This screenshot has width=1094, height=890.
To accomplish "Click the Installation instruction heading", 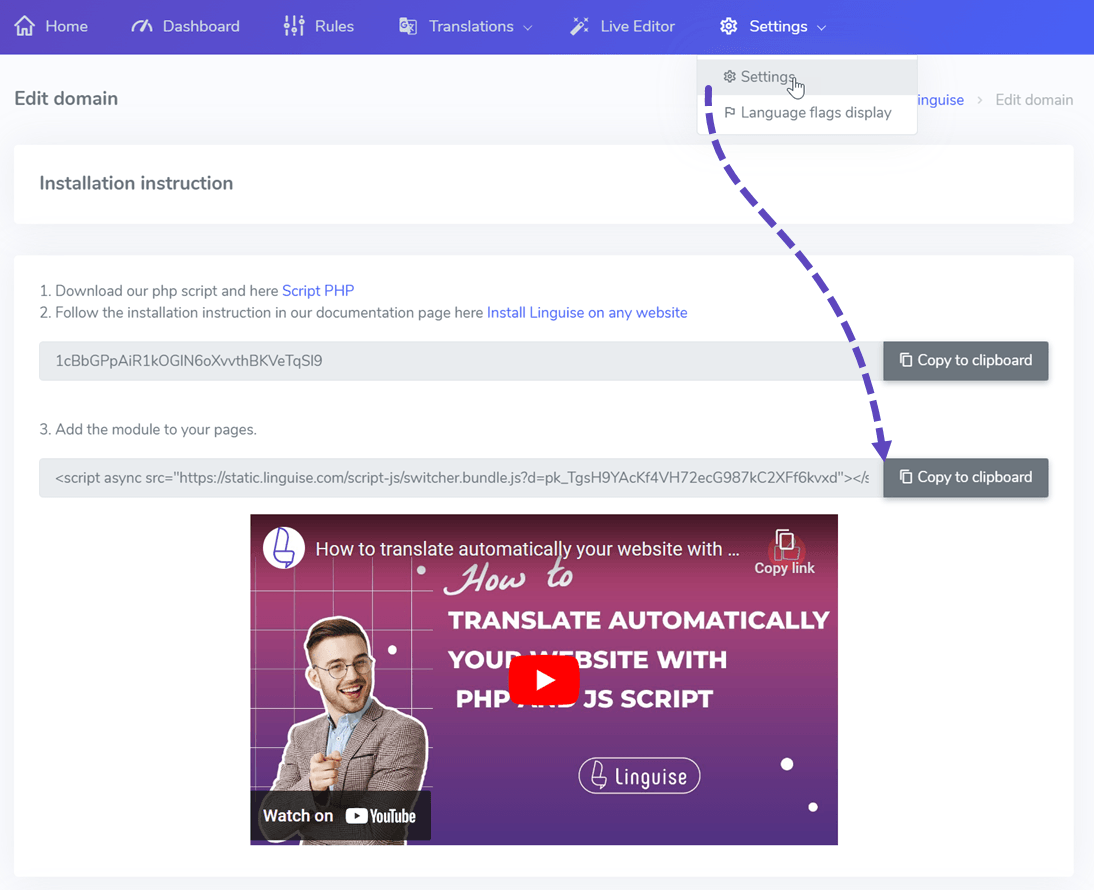I will (x=136, y=183).
